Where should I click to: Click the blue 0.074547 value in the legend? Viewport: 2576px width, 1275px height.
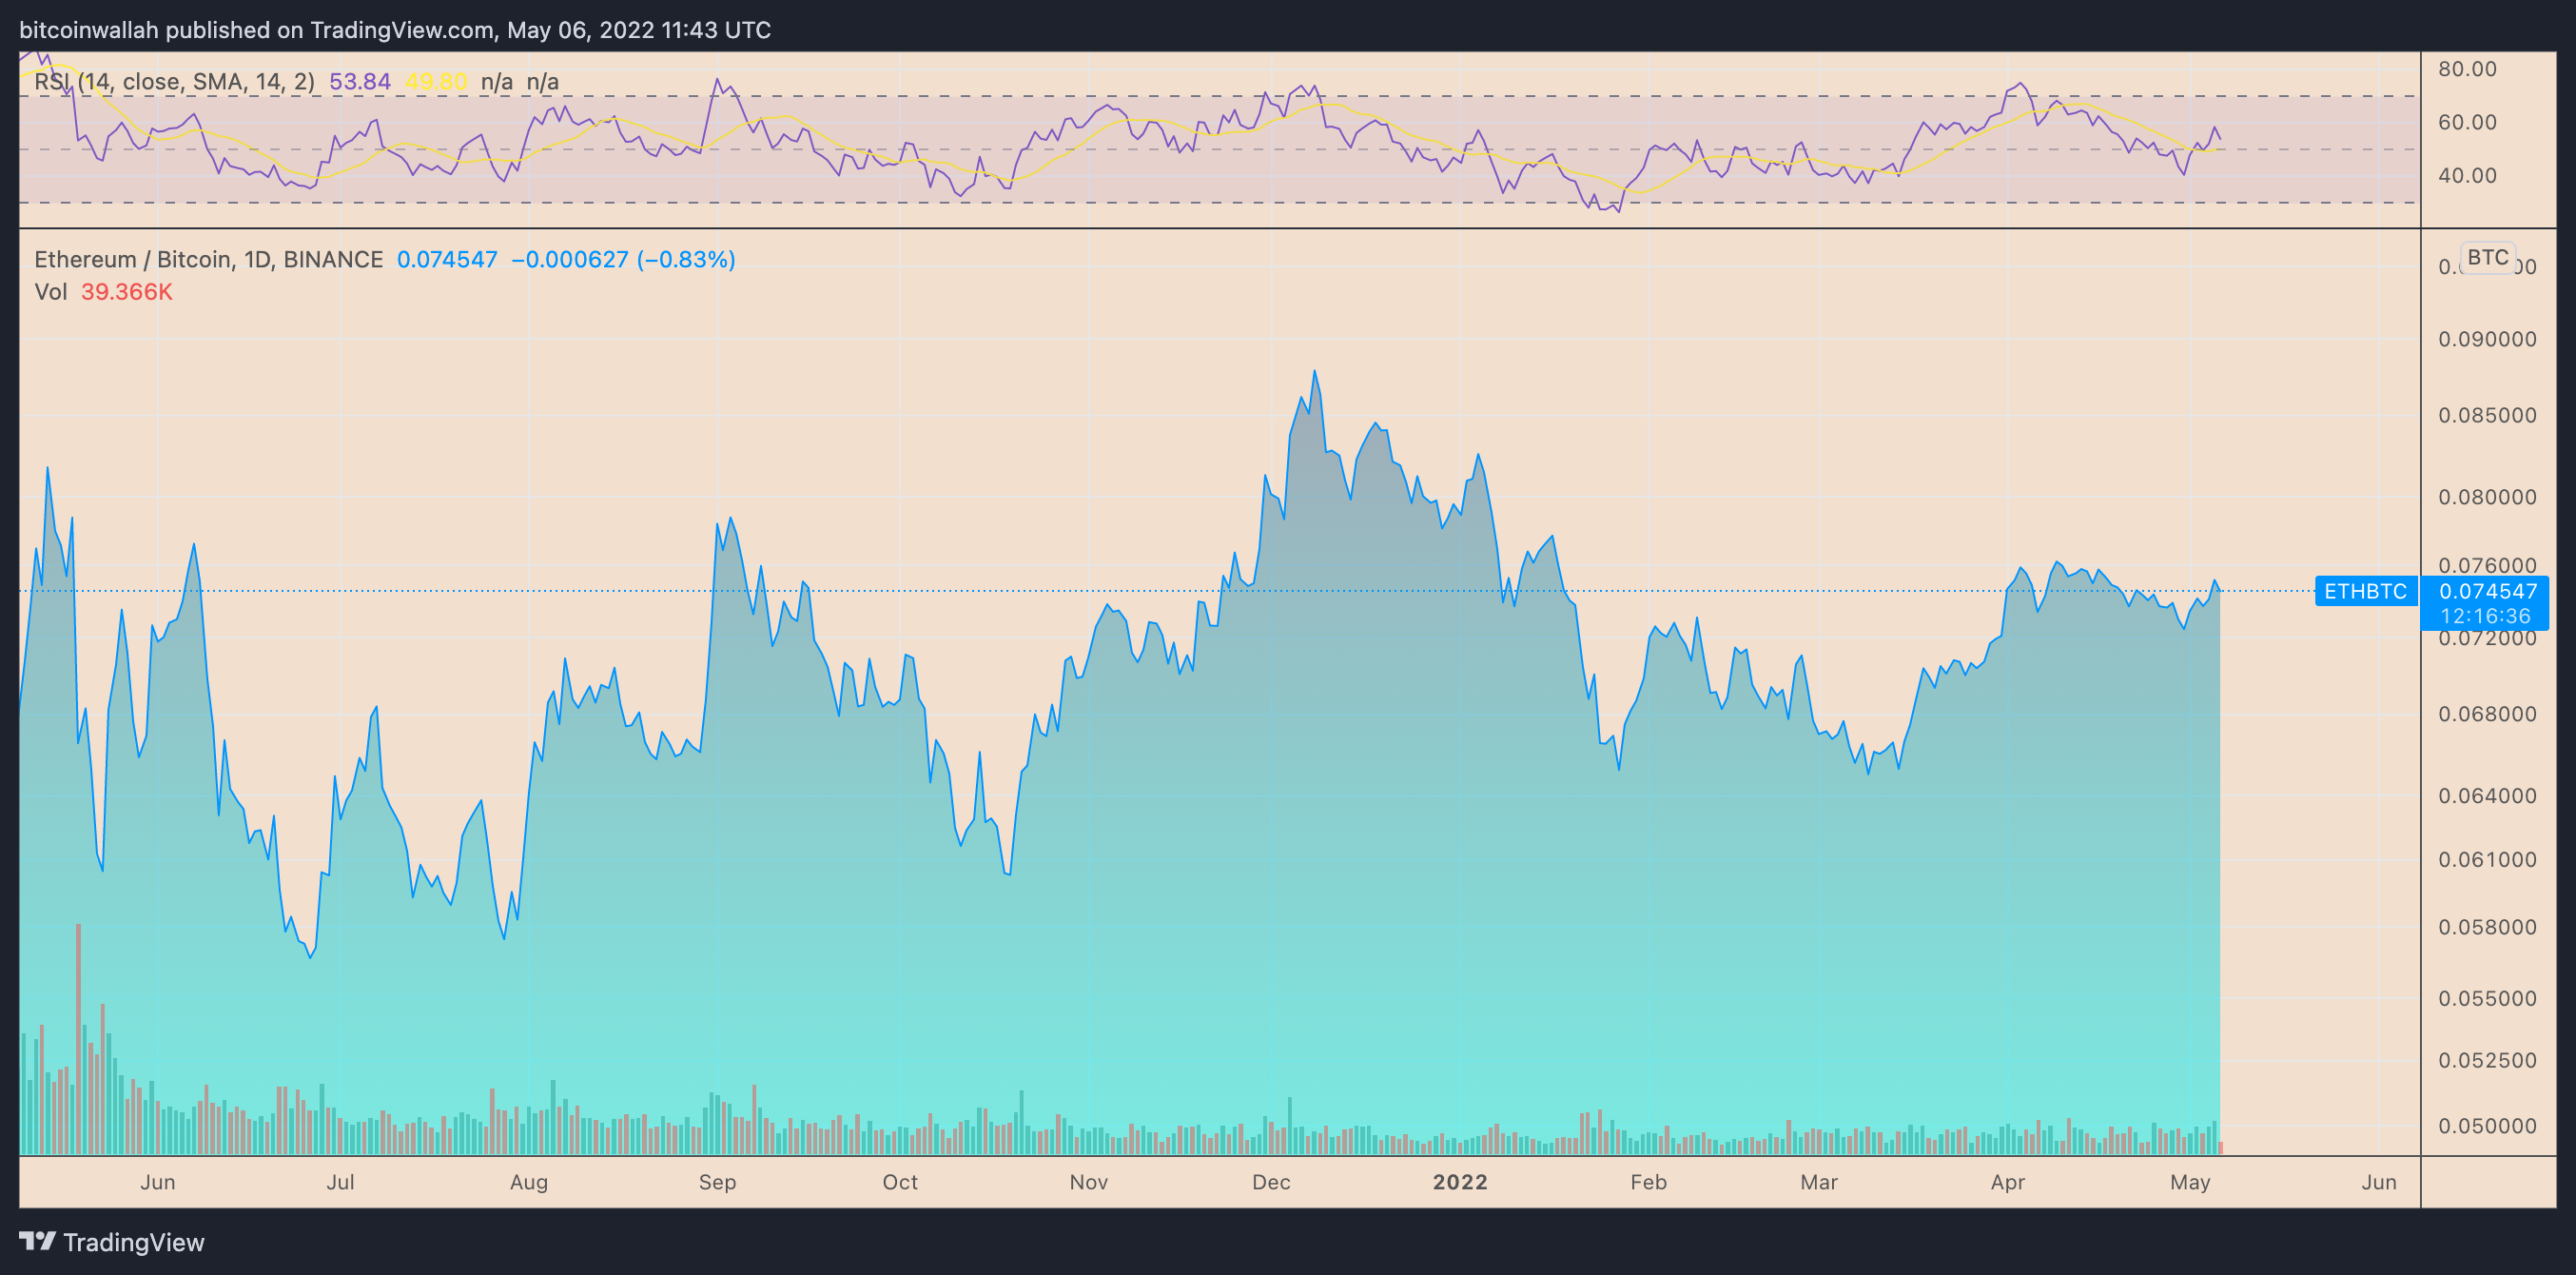pos(447,259)
